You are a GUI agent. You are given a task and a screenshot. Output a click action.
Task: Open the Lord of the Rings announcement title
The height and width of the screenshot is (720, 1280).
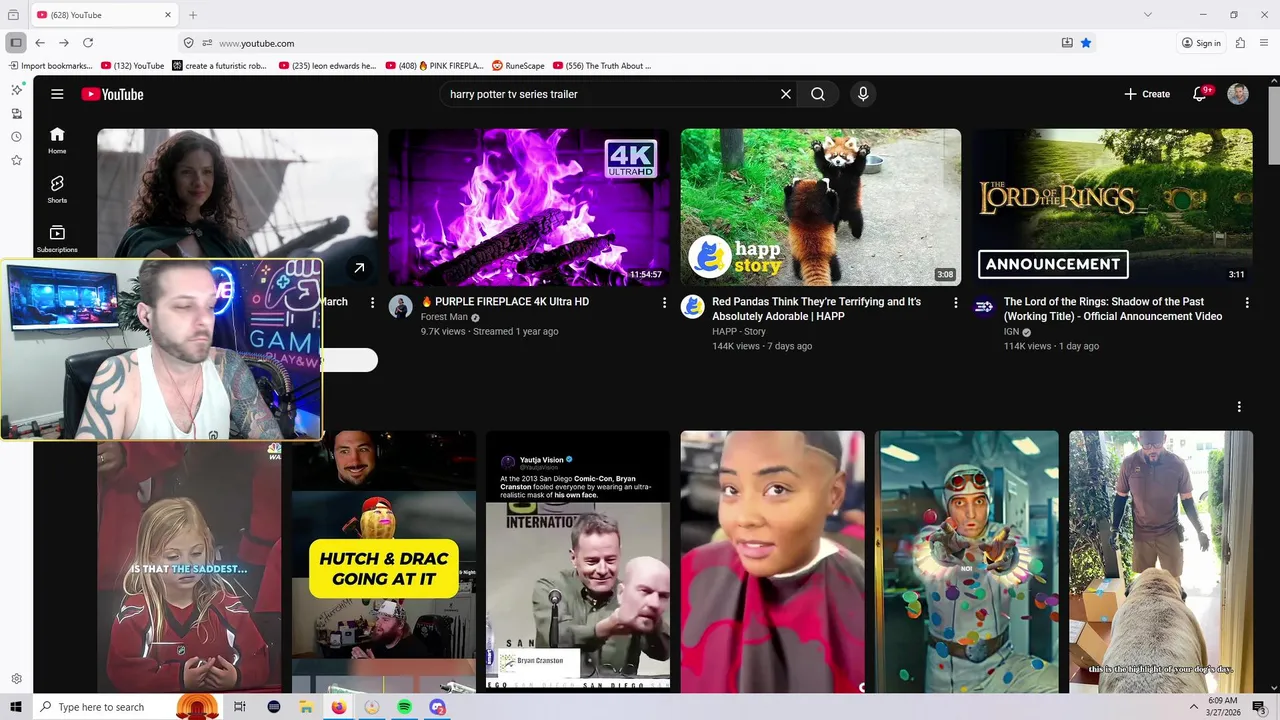[1113, 309]
